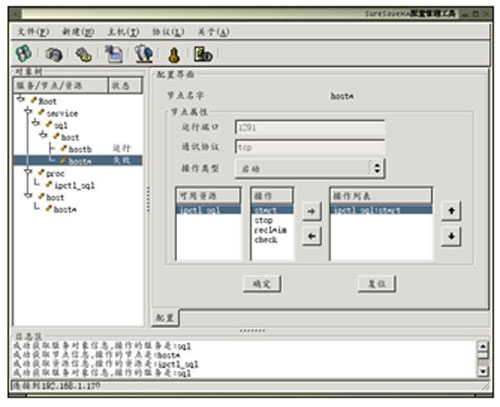Select stop in the operations list
Image resolution: width=500 pixels, height=407 pixels.
click(x=264, y=220)
